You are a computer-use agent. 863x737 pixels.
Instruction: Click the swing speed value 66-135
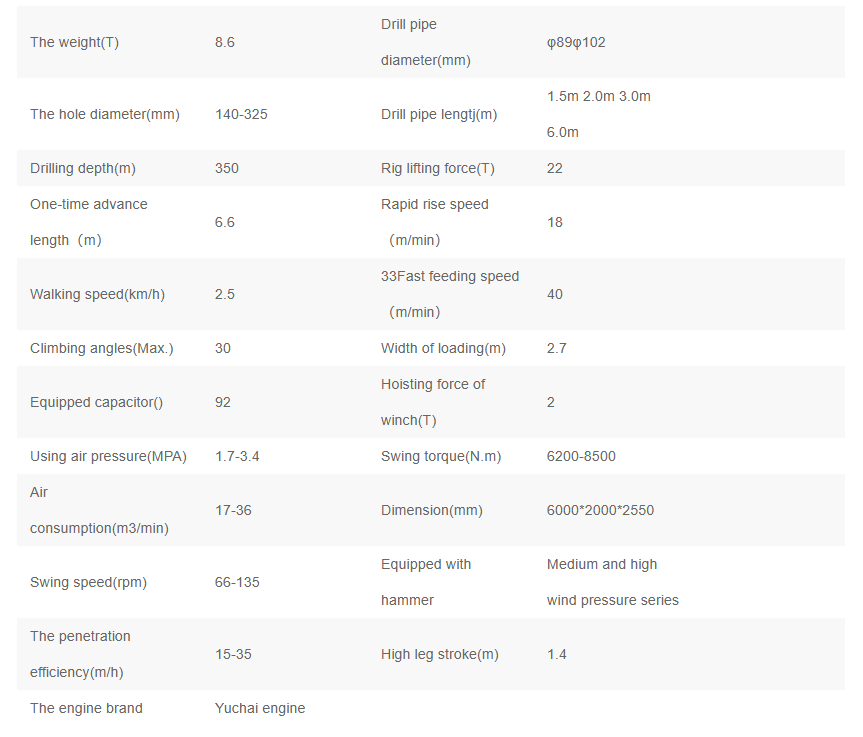coord(237,582)
